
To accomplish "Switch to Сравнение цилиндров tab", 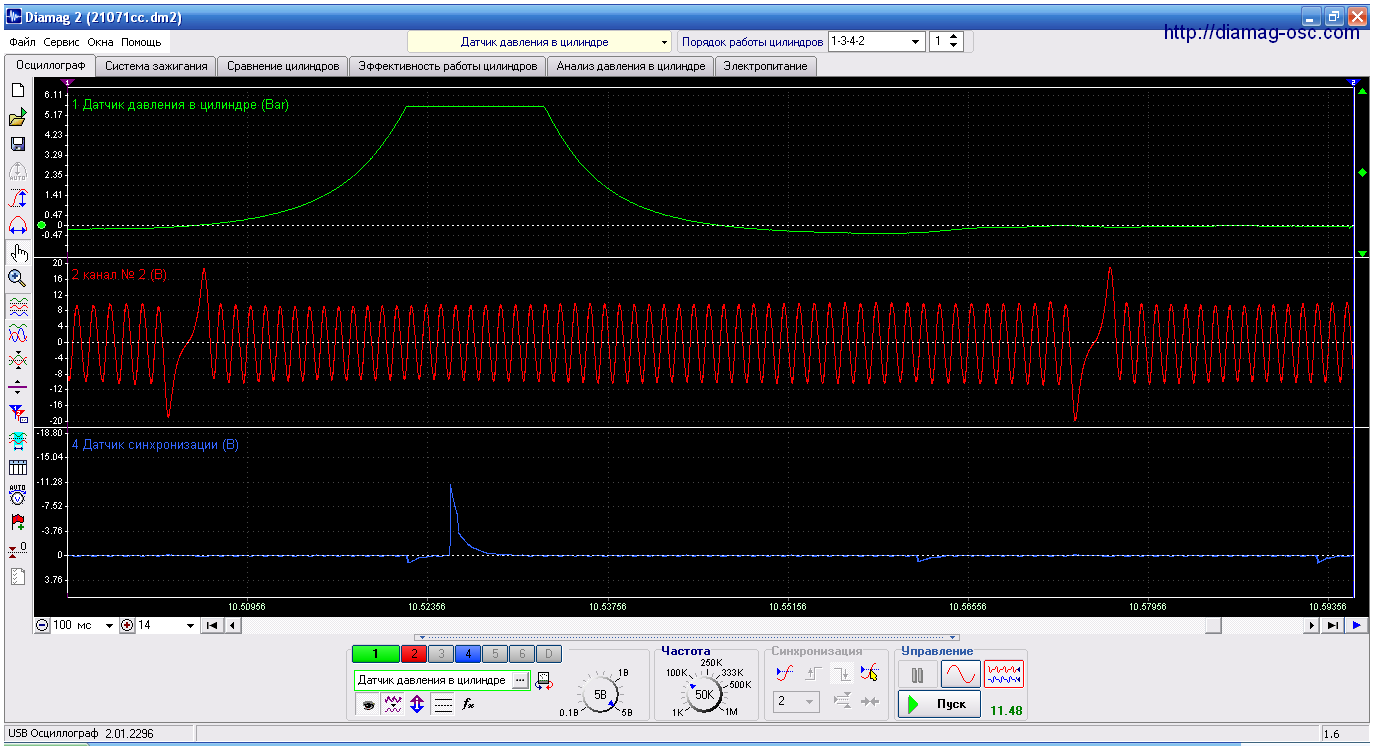I will point(283,66).
